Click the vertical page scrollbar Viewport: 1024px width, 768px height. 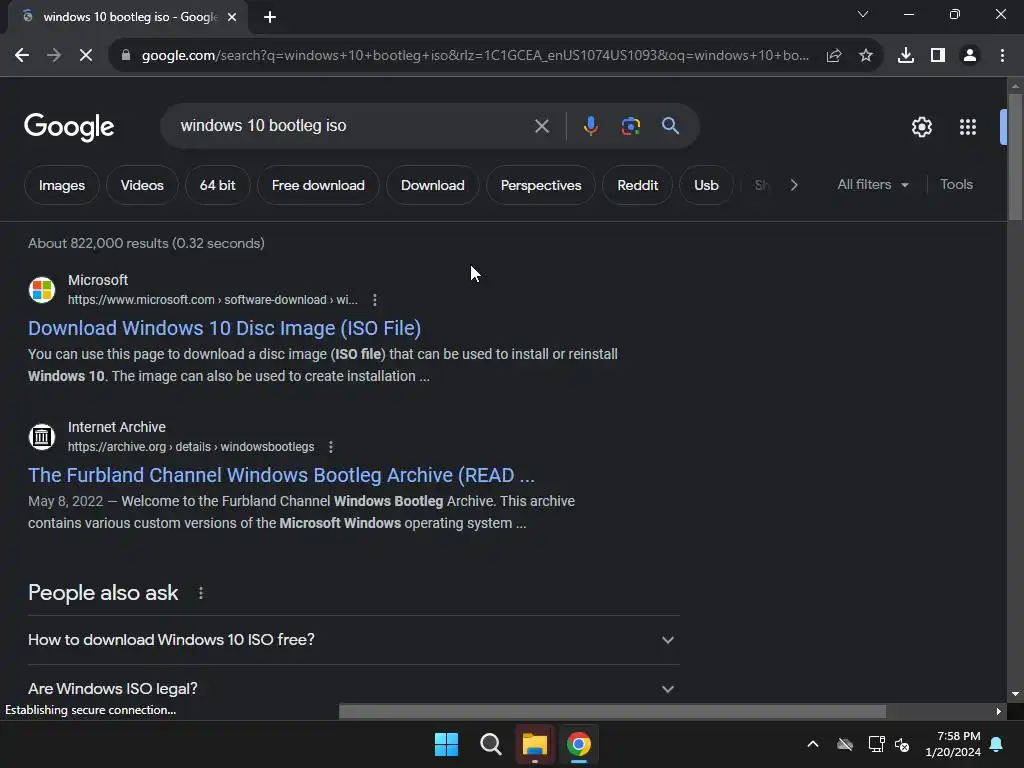[1015, 157]
